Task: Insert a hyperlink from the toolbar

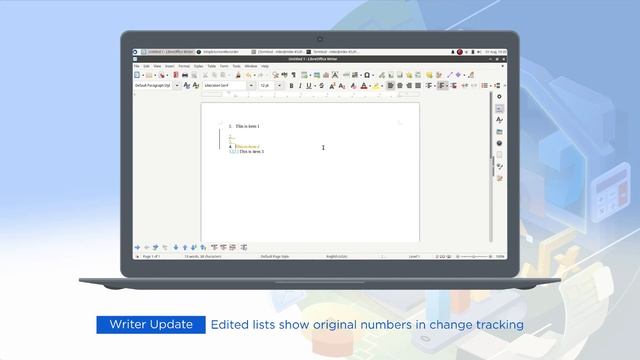Action: point(382,75)
